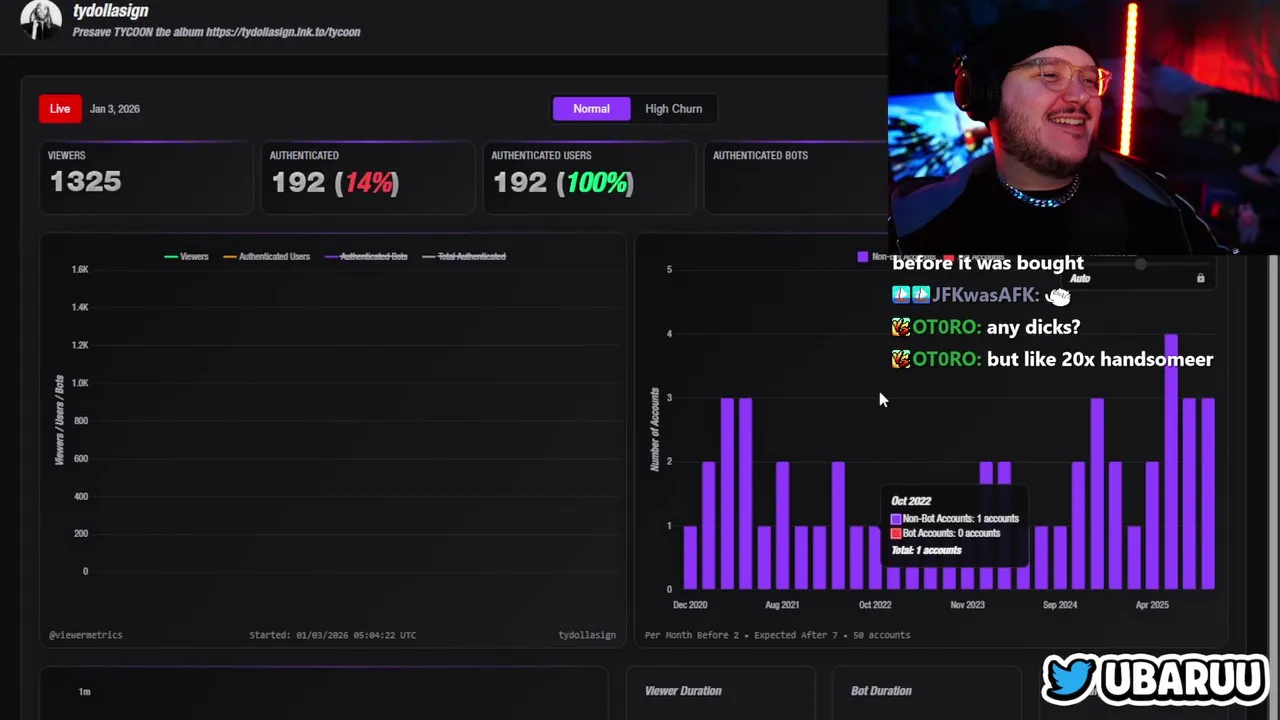1280x720 pixels.
Task: Toggle the Viewers series in chart legend
Action: (186, 257)
